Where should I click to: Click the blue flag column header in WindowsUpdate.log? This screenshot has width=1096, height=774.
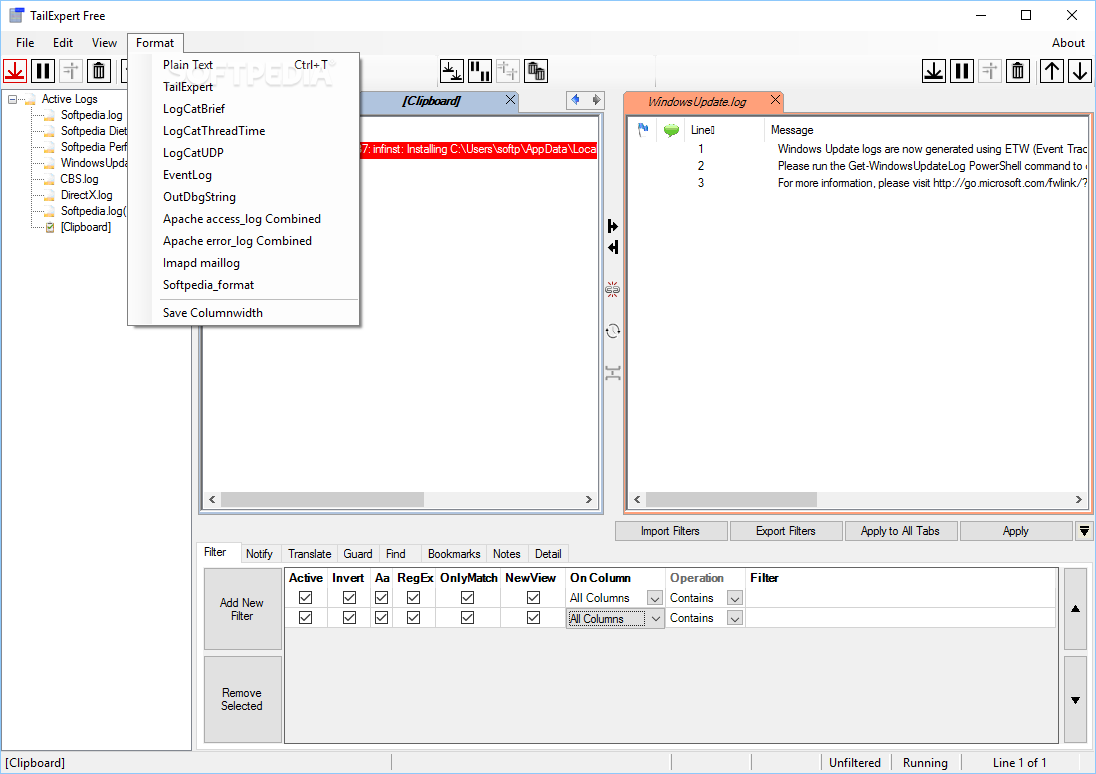tap(643, 129)
